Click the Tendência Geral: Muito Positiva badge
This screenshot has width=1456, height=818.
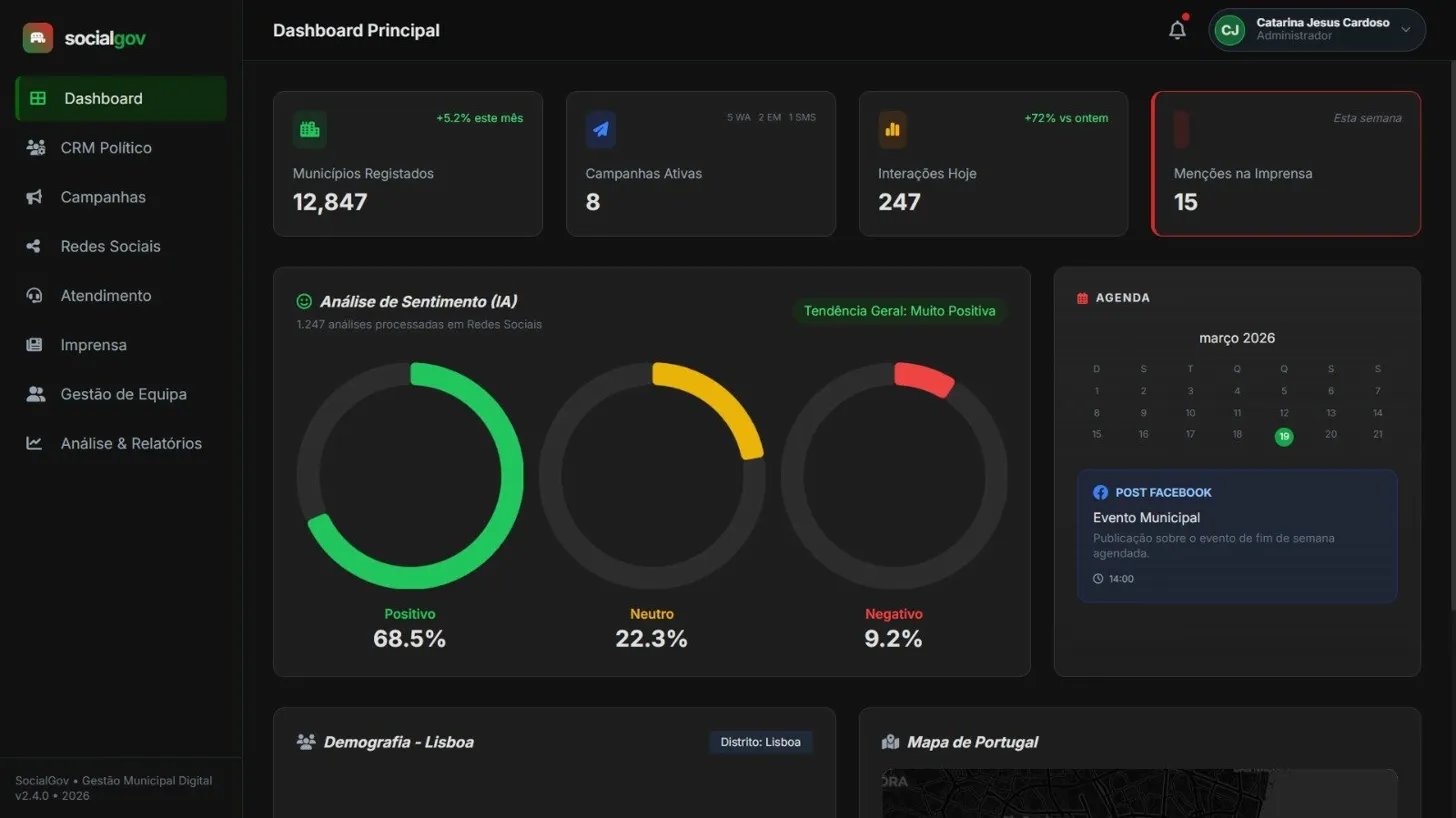[x=898, y=311]
